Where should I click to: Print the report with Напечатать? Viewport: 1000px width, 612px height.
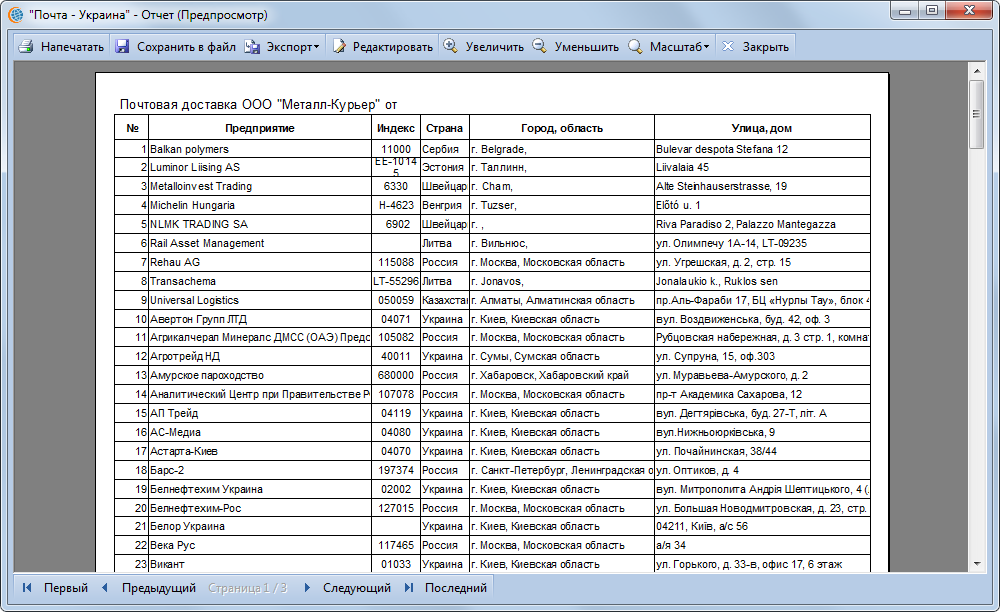click(72, 47)
